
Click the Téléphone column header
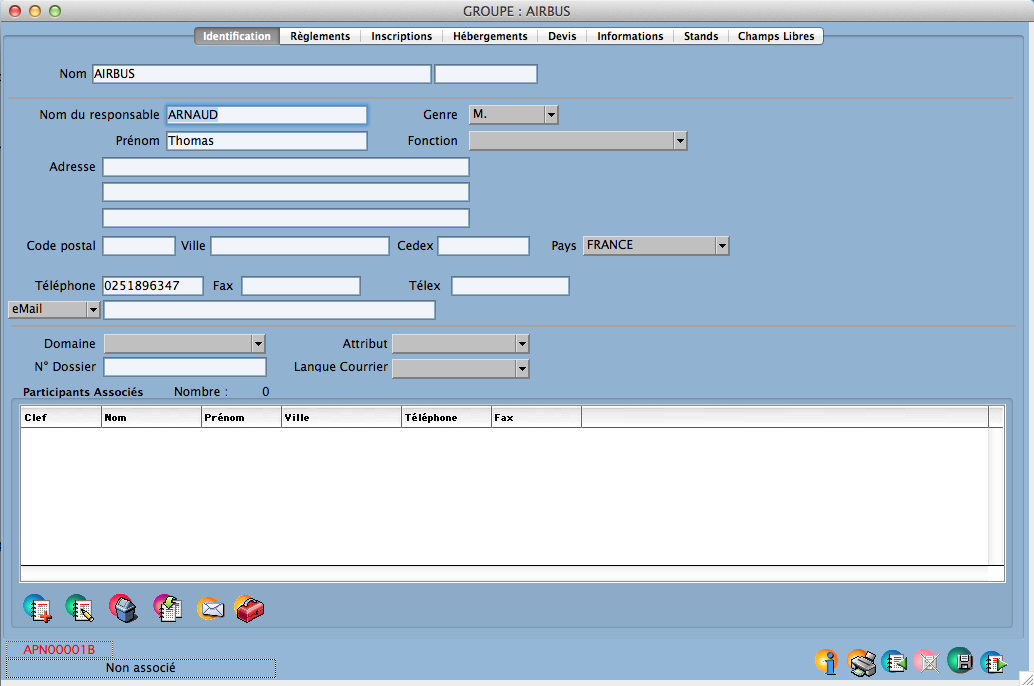[x=446, y=418]
